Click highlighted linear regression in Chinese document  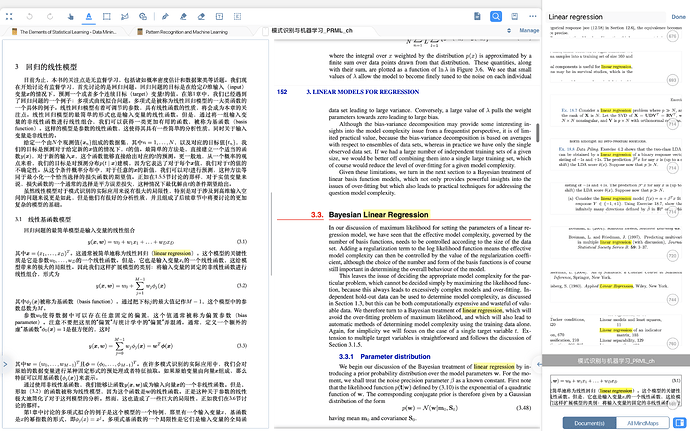[x=172, y=254]
